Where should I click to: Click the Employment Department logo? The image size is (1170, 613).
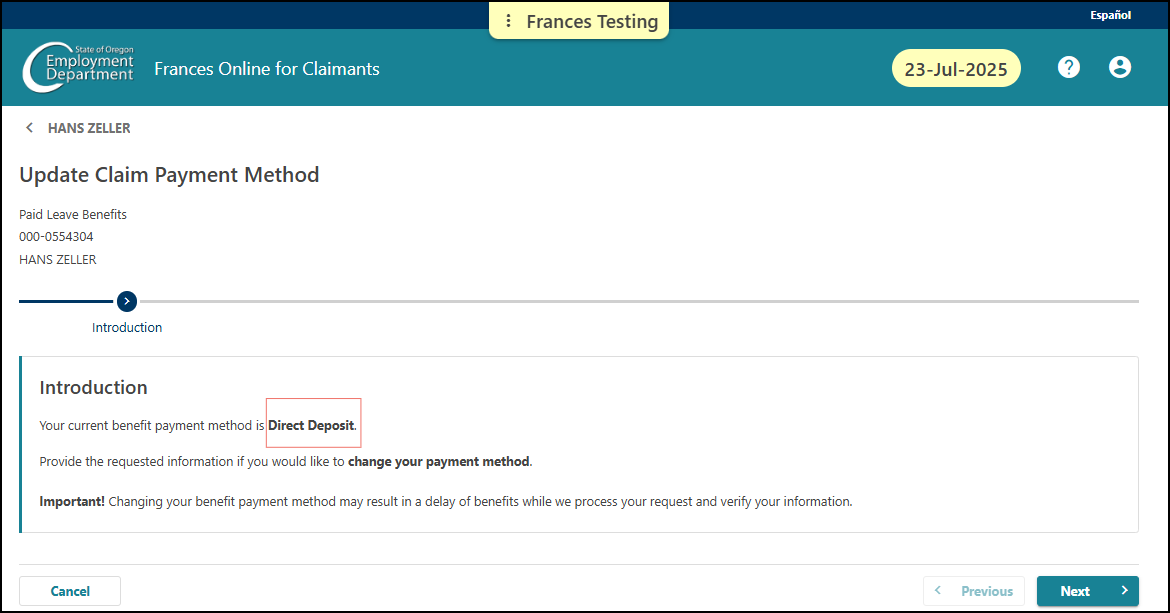click(78, 67)
